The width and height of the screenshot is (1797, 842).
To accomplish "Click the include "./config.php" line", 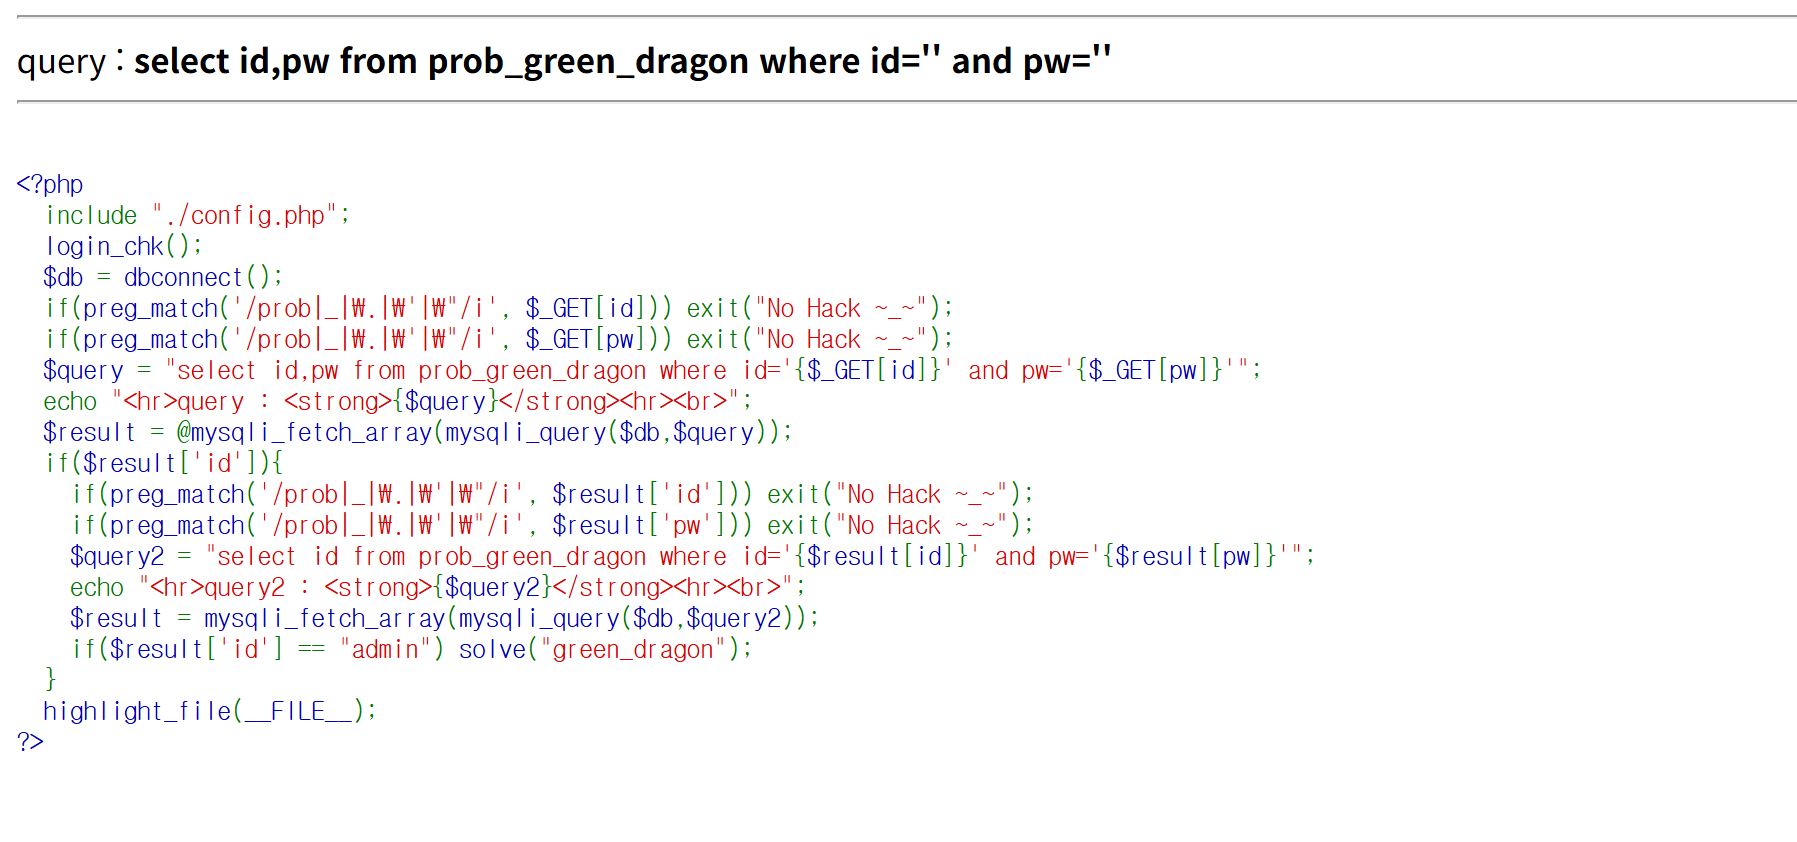I will pos(197,215).
